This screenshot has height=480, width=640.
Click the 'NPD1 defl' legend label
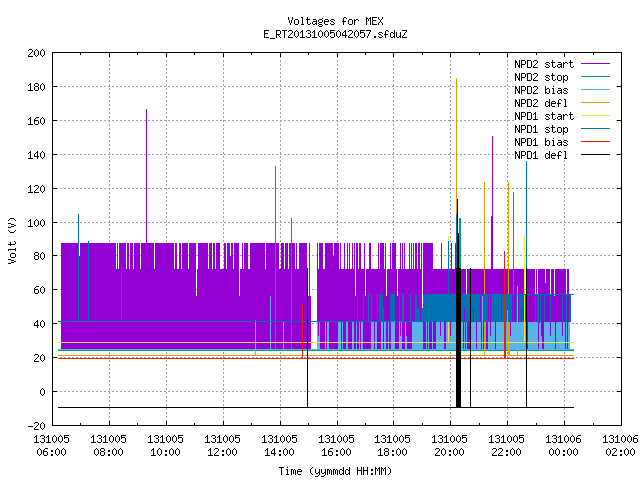point(541,155)
